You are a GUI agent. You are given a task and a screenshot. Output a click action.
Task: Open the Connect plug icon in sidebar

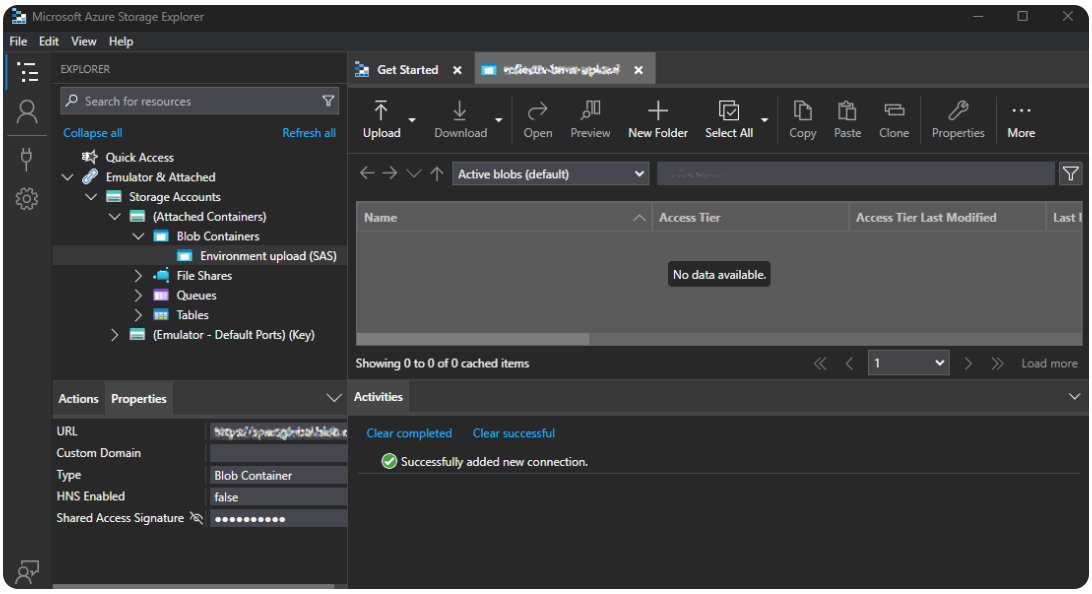[x=27, y=158]
